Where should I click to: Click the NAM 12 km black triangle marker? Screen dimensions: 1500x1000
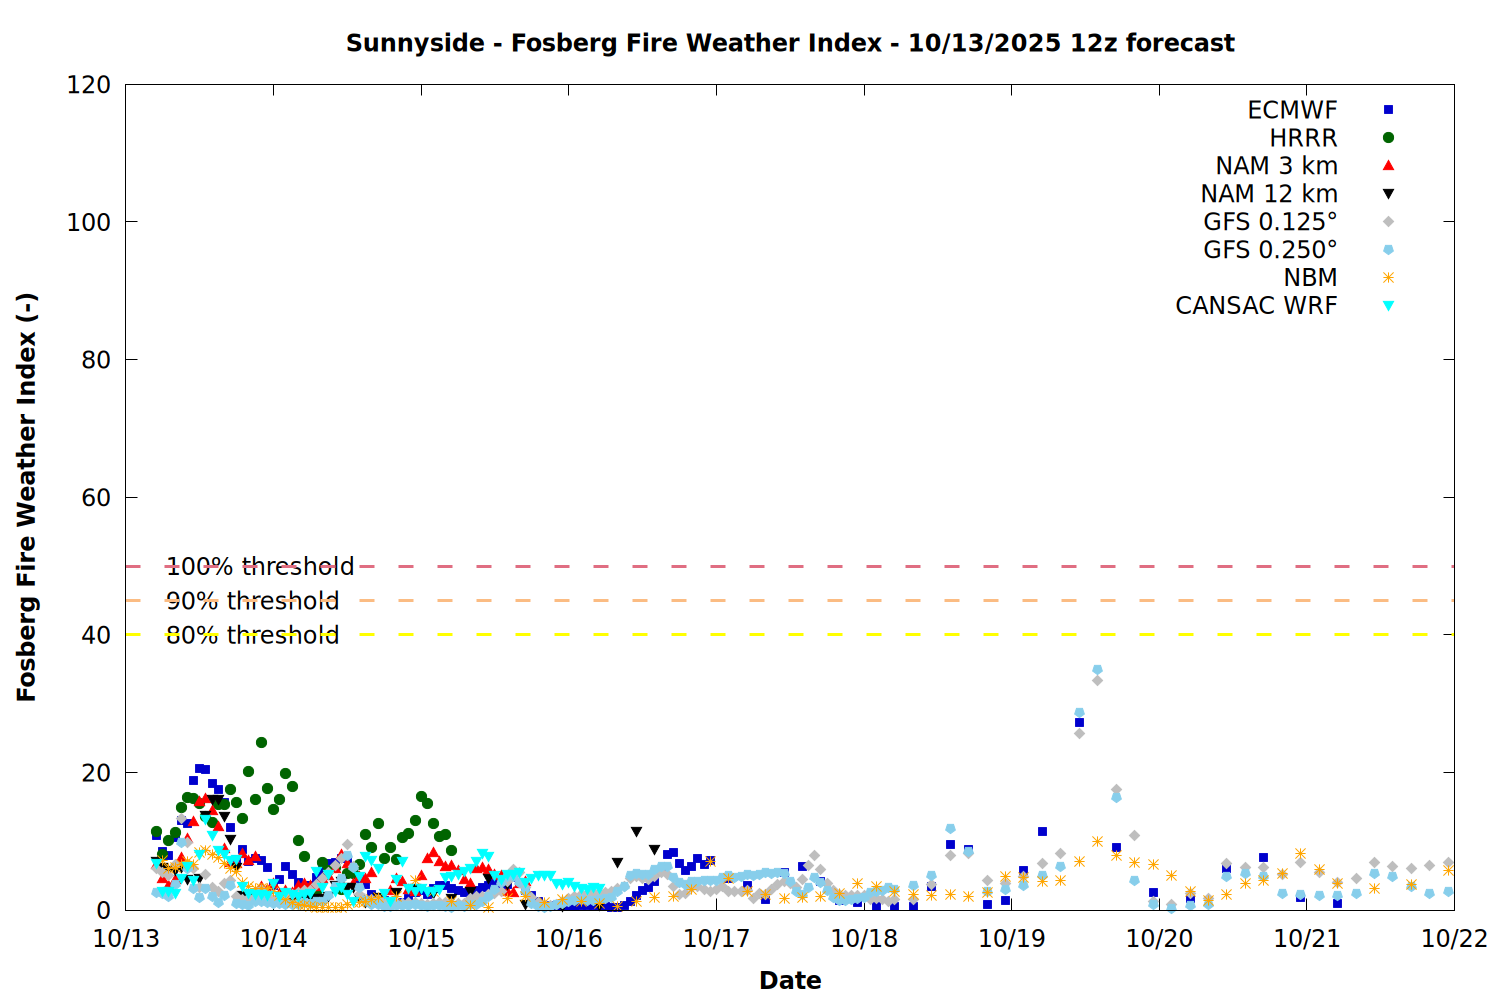1388,194
